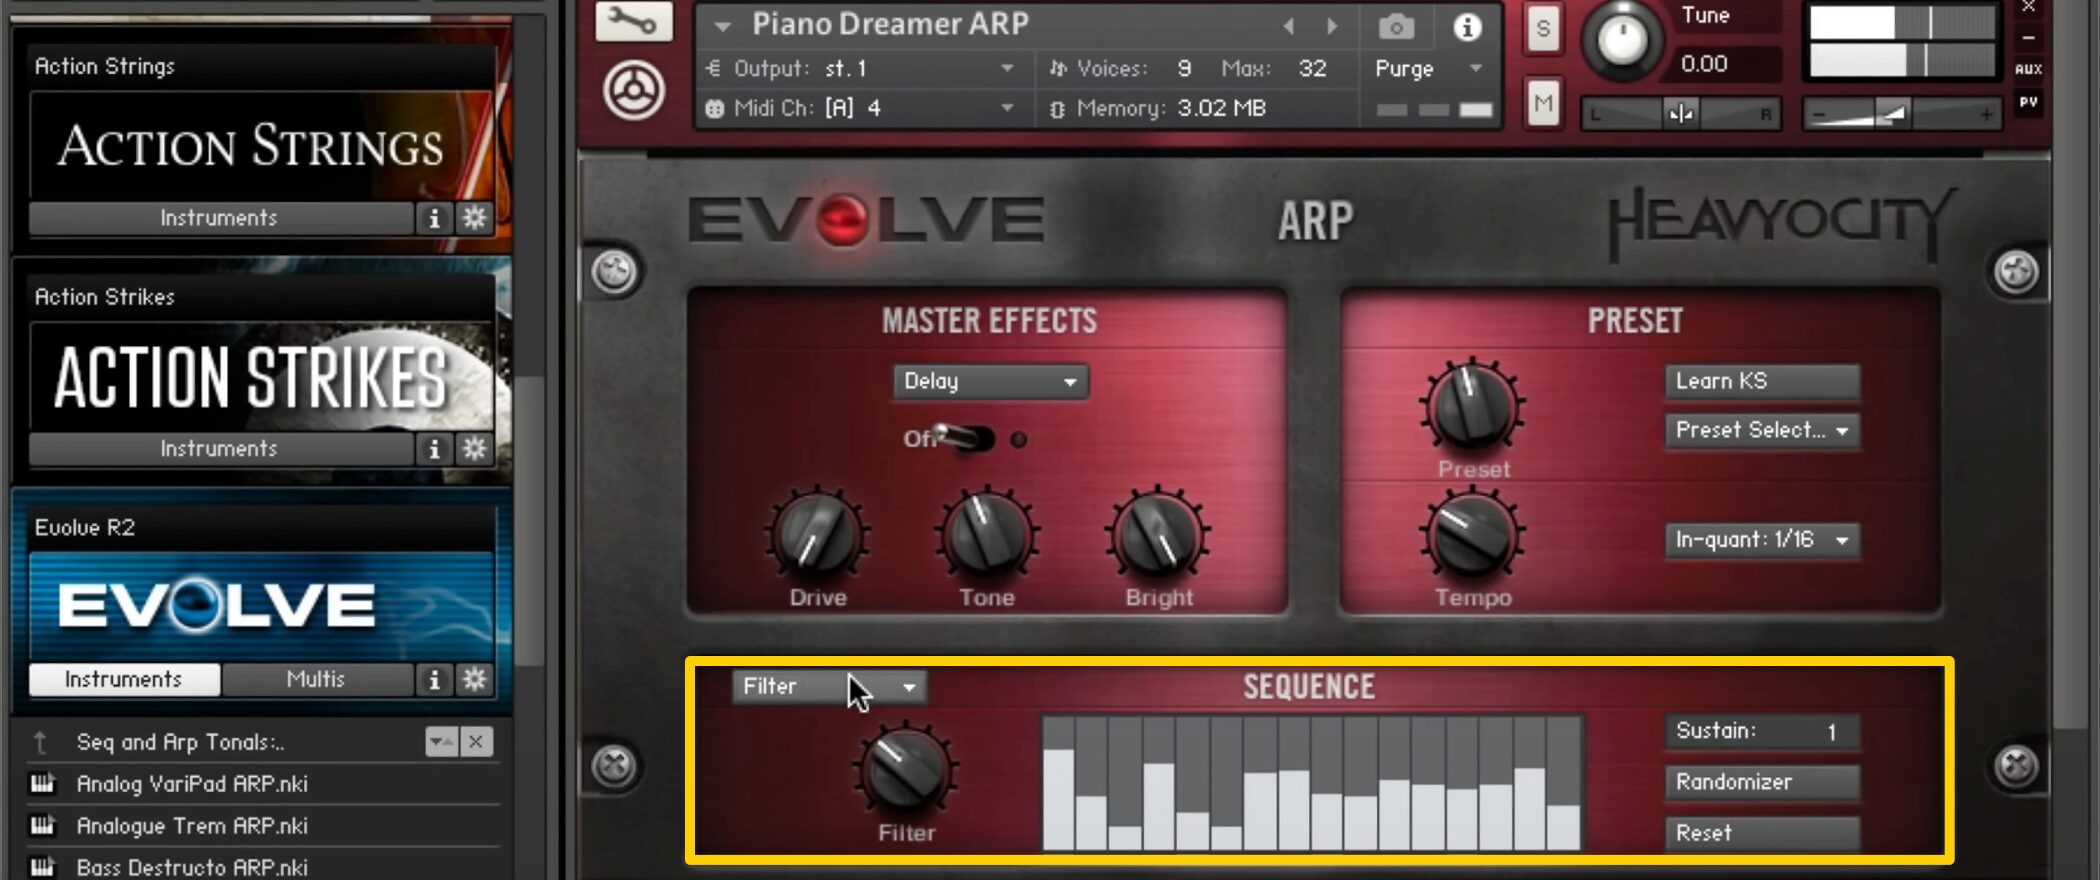Image resolution: width=2100 pixels, height=880 pixels.
Task: Close the Seq and Arp Tonals browser list
Action: [476, 742]
